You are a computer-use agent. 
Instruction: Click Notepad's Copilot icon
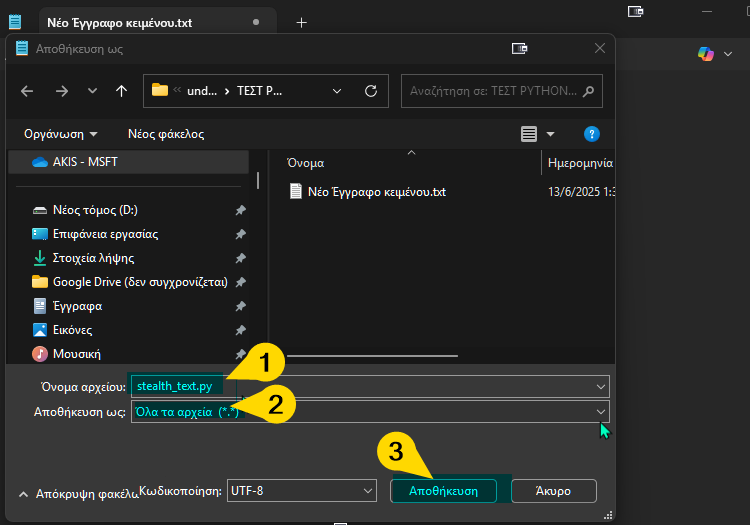706,54
